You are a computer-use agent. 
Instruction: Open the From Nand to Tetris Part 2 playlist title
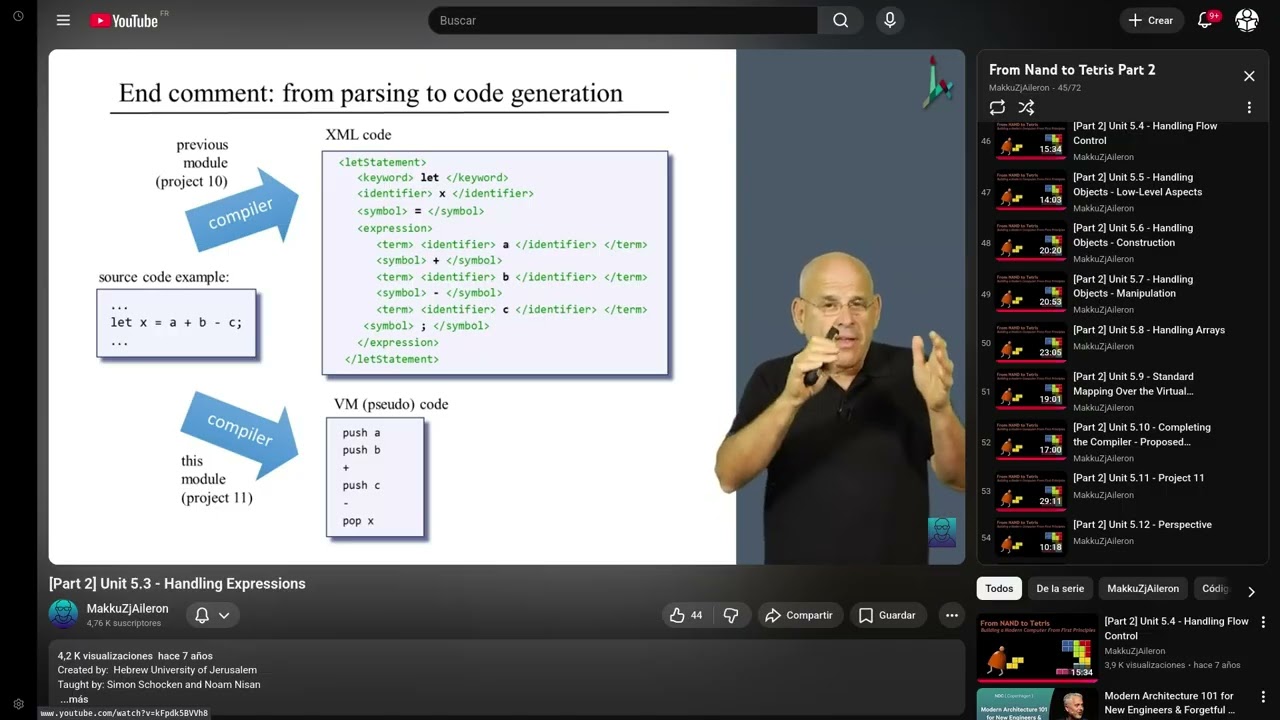pyautogui.click(x=1072, y=69)
